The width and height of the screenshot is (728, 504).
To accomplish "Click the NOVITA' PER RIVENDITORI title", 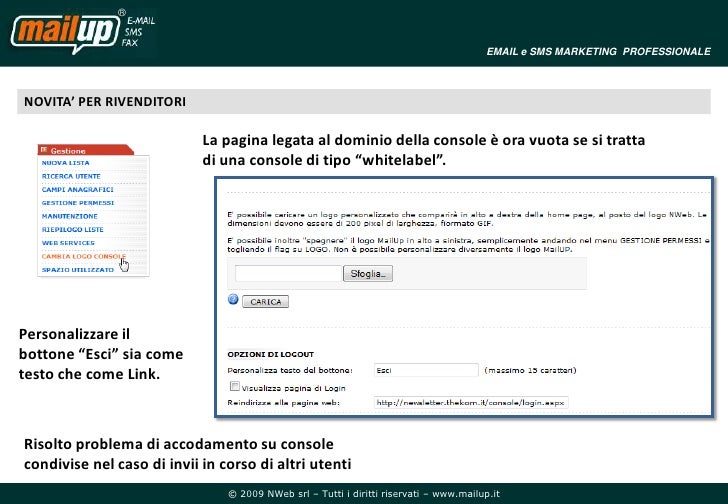I will 105,102.
